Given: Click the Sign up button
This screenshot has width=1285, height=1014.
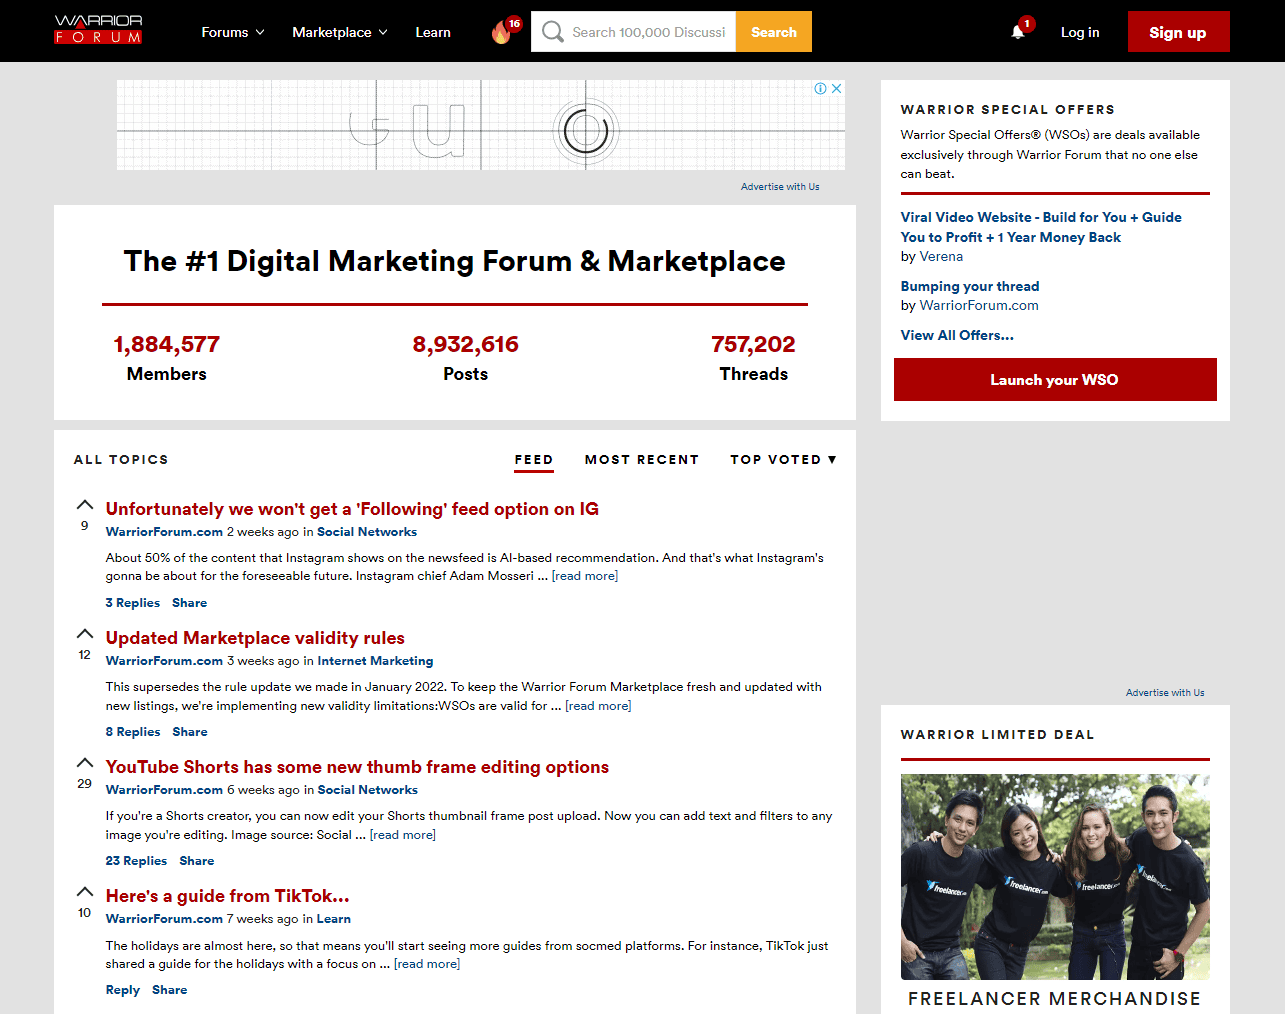Looking at the screenshot, I should pos(1178,32).
